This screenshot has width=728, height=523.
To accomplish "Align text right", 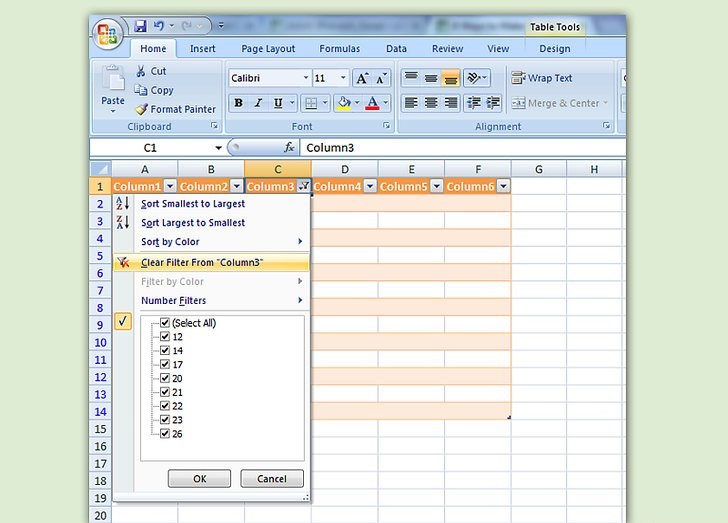I will (x=451, y=102).
